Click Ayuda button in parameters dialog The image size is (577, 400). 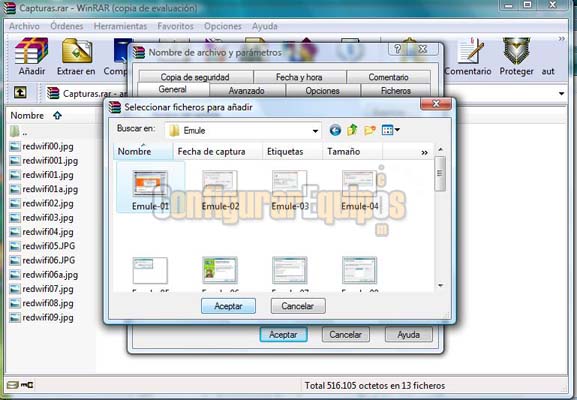click(x=408, y=334)
